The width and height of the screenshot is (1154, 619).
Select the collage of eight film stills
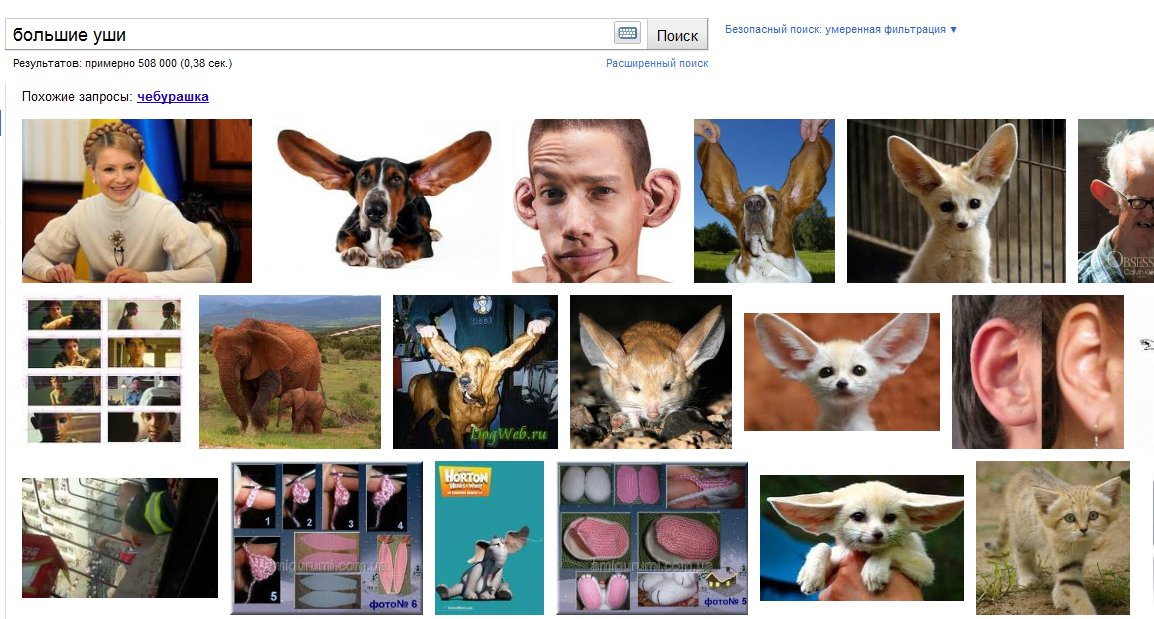point(104,371)
